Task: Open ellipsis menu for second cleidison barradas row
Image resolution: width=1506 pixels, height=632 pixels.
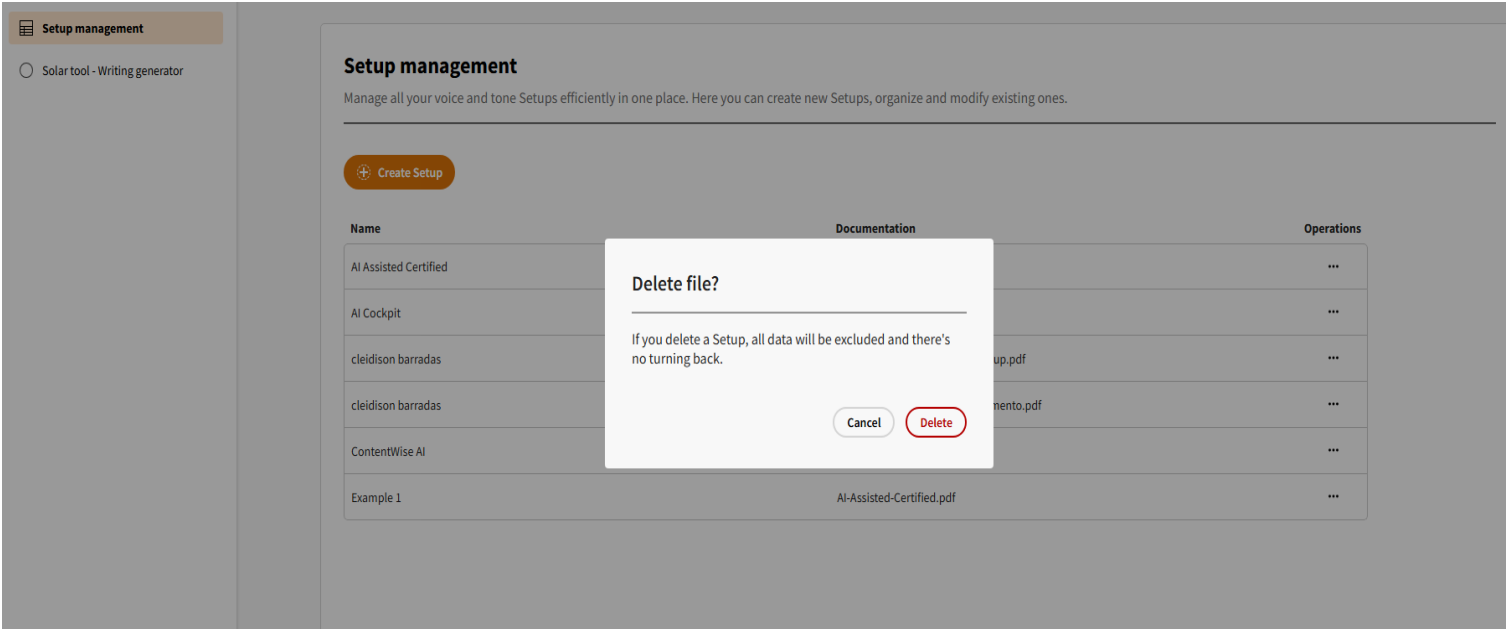Action: [1332, 404]
